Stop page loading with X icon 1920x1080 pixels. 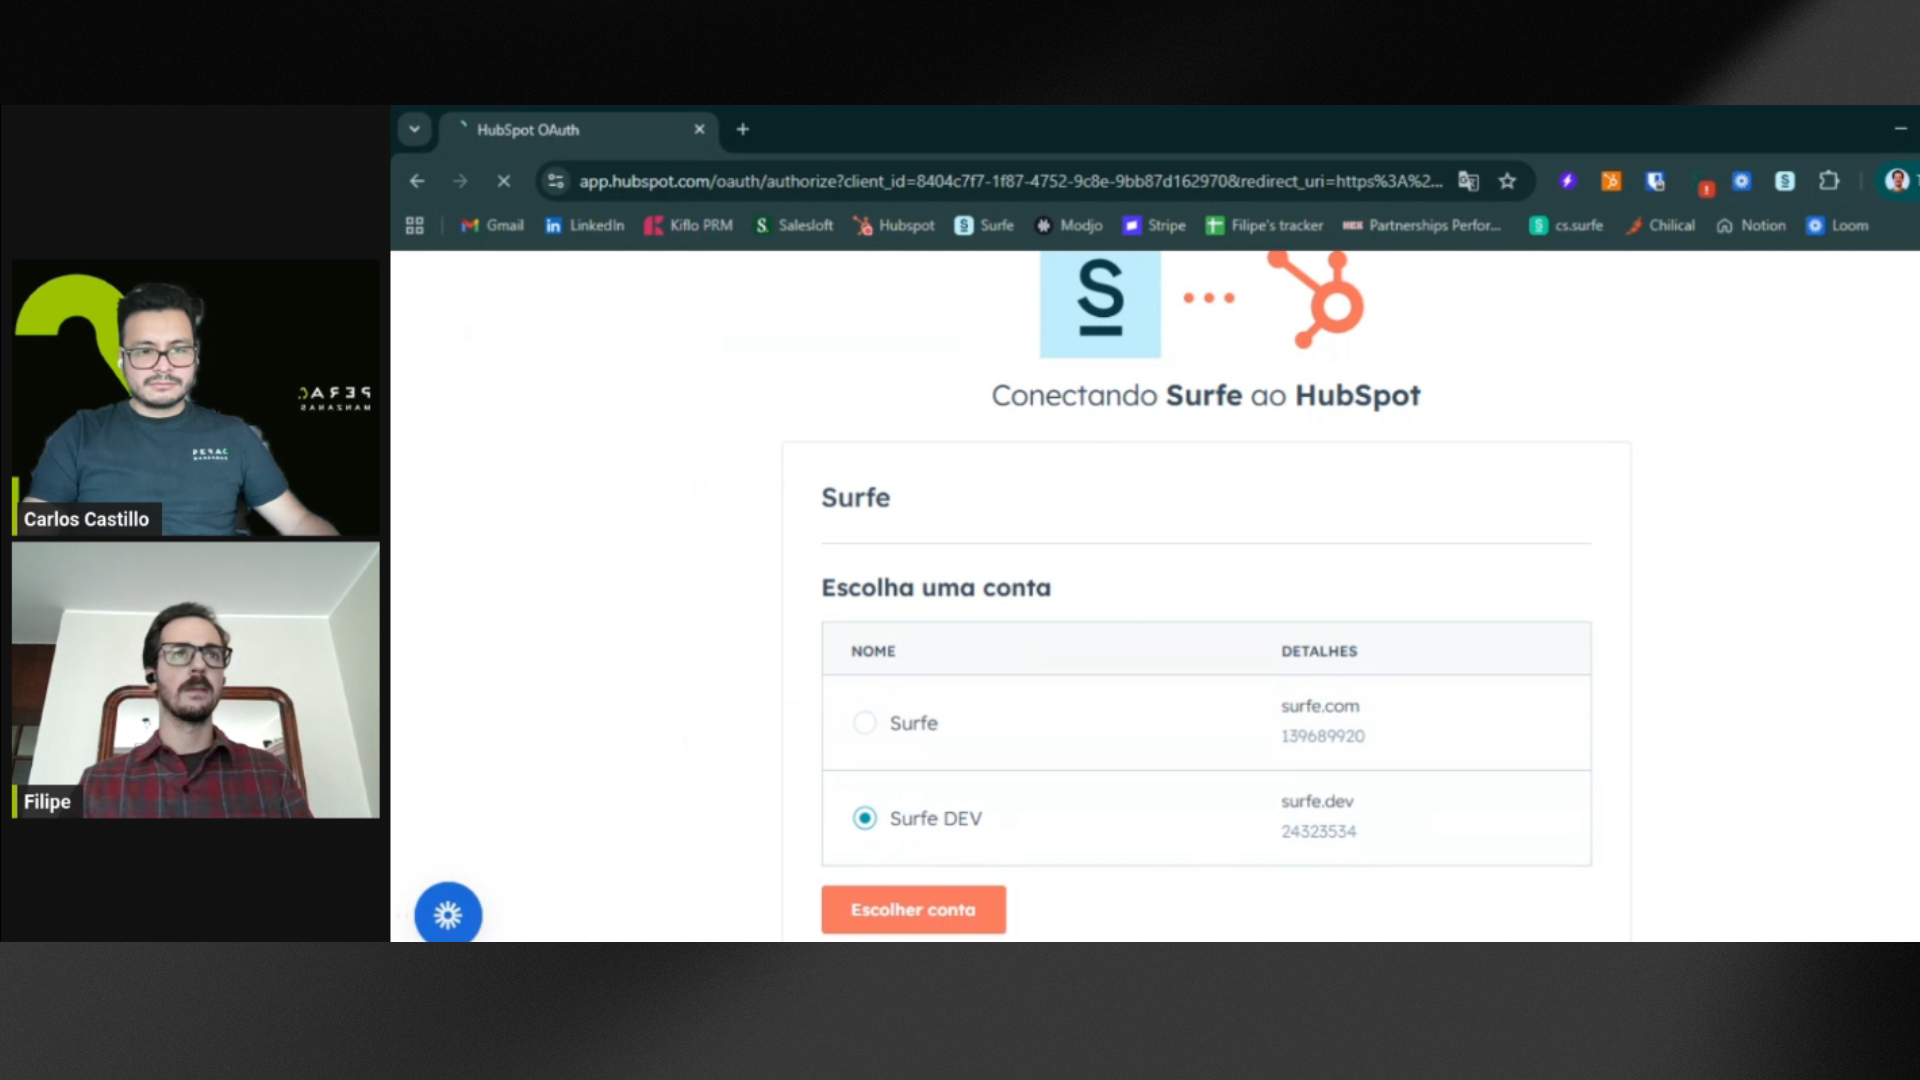point(504,181)
